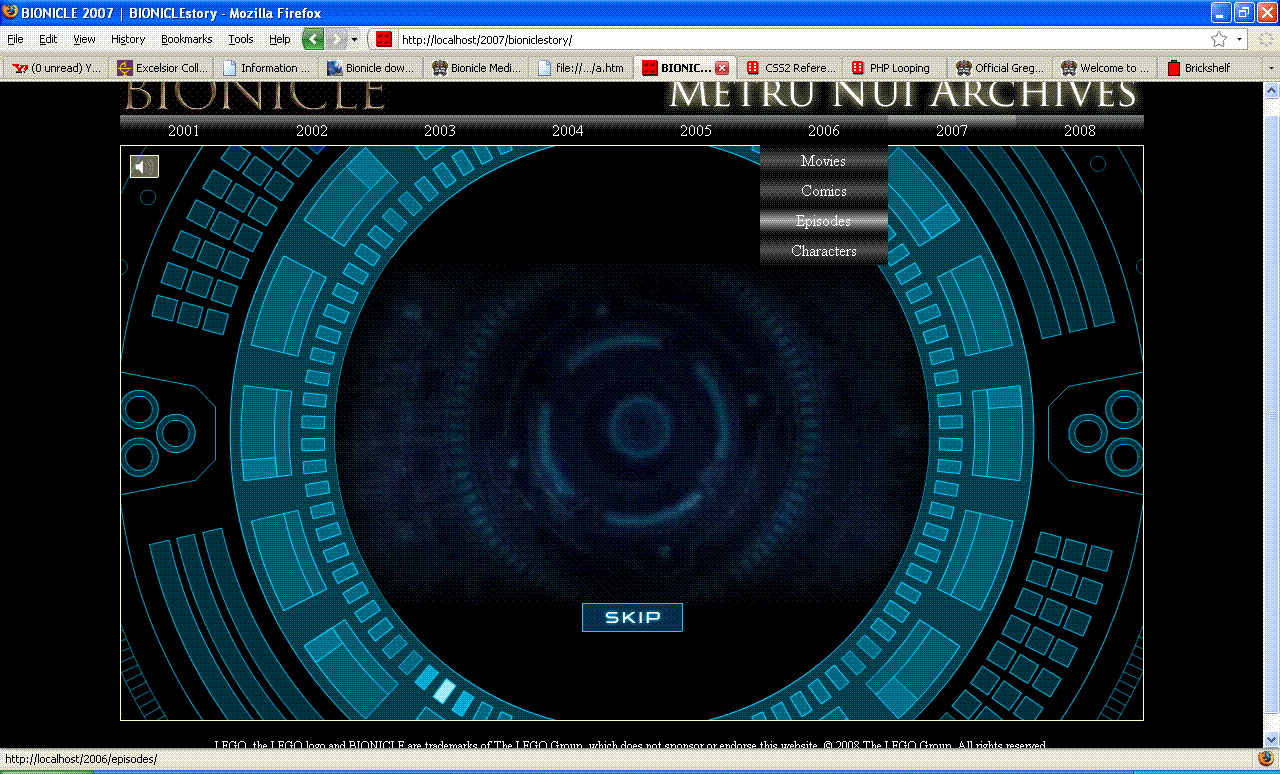Go to the 2006 archive year
Image resolution: width=1280 pixels, height=774 pixels.
point(824,131)
